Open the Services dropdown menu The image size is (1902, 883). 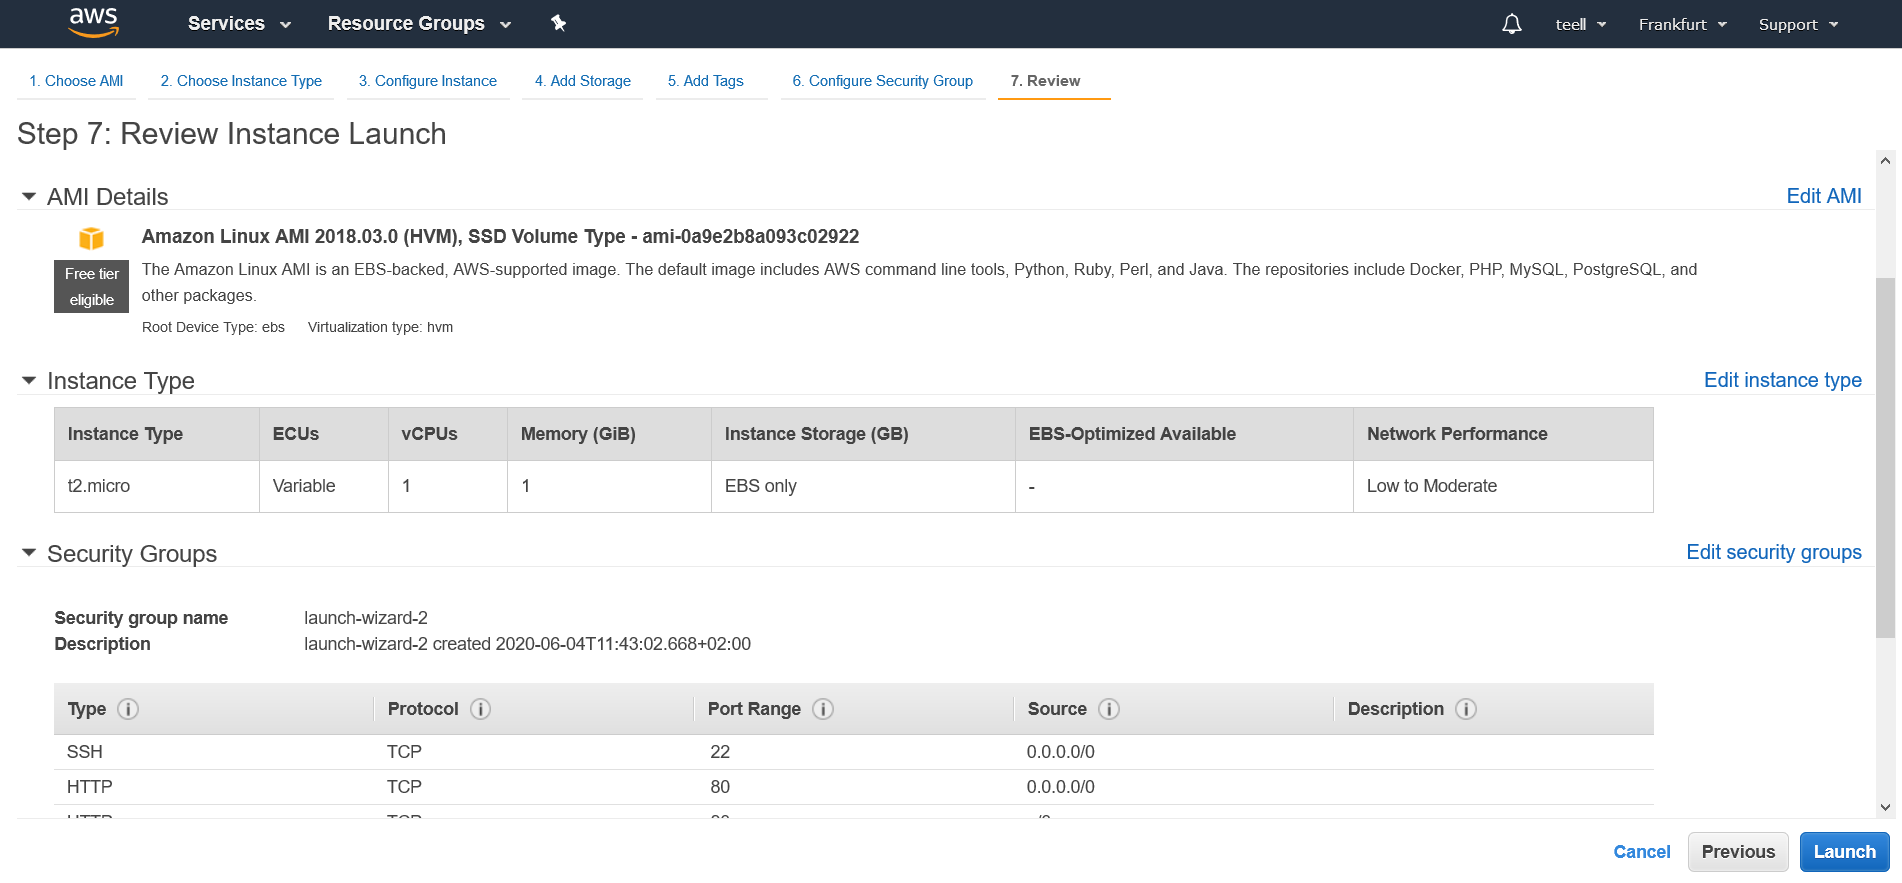pyautogui.click(x=239, y=24)
